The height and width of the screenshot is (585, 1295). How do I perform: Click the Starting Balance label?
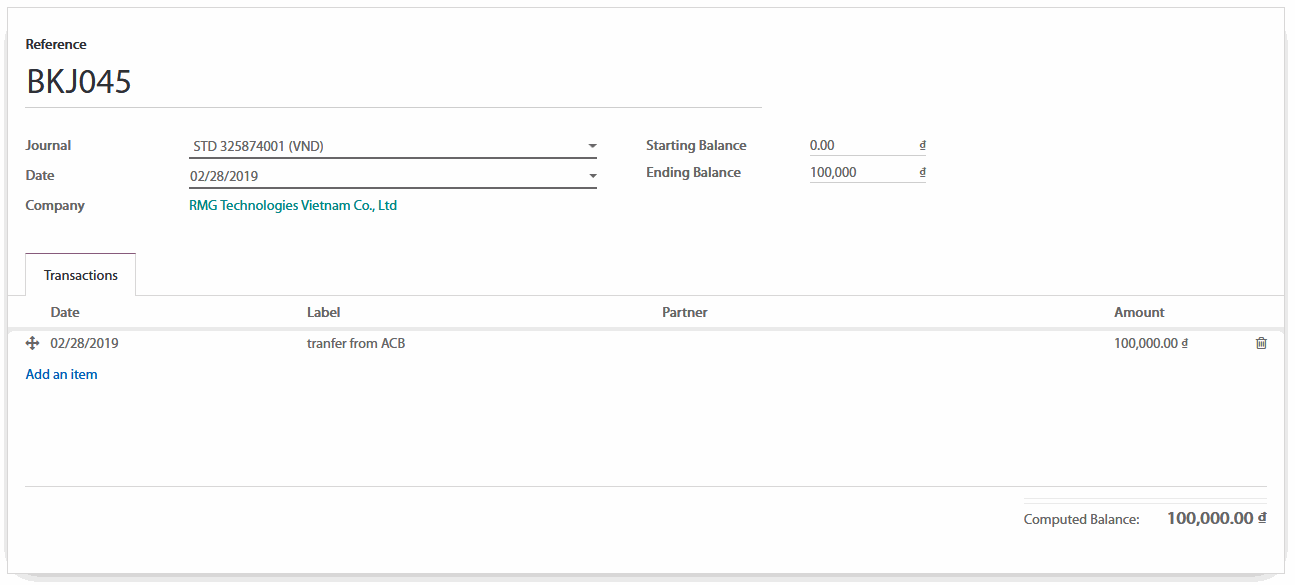coord(696,145)
